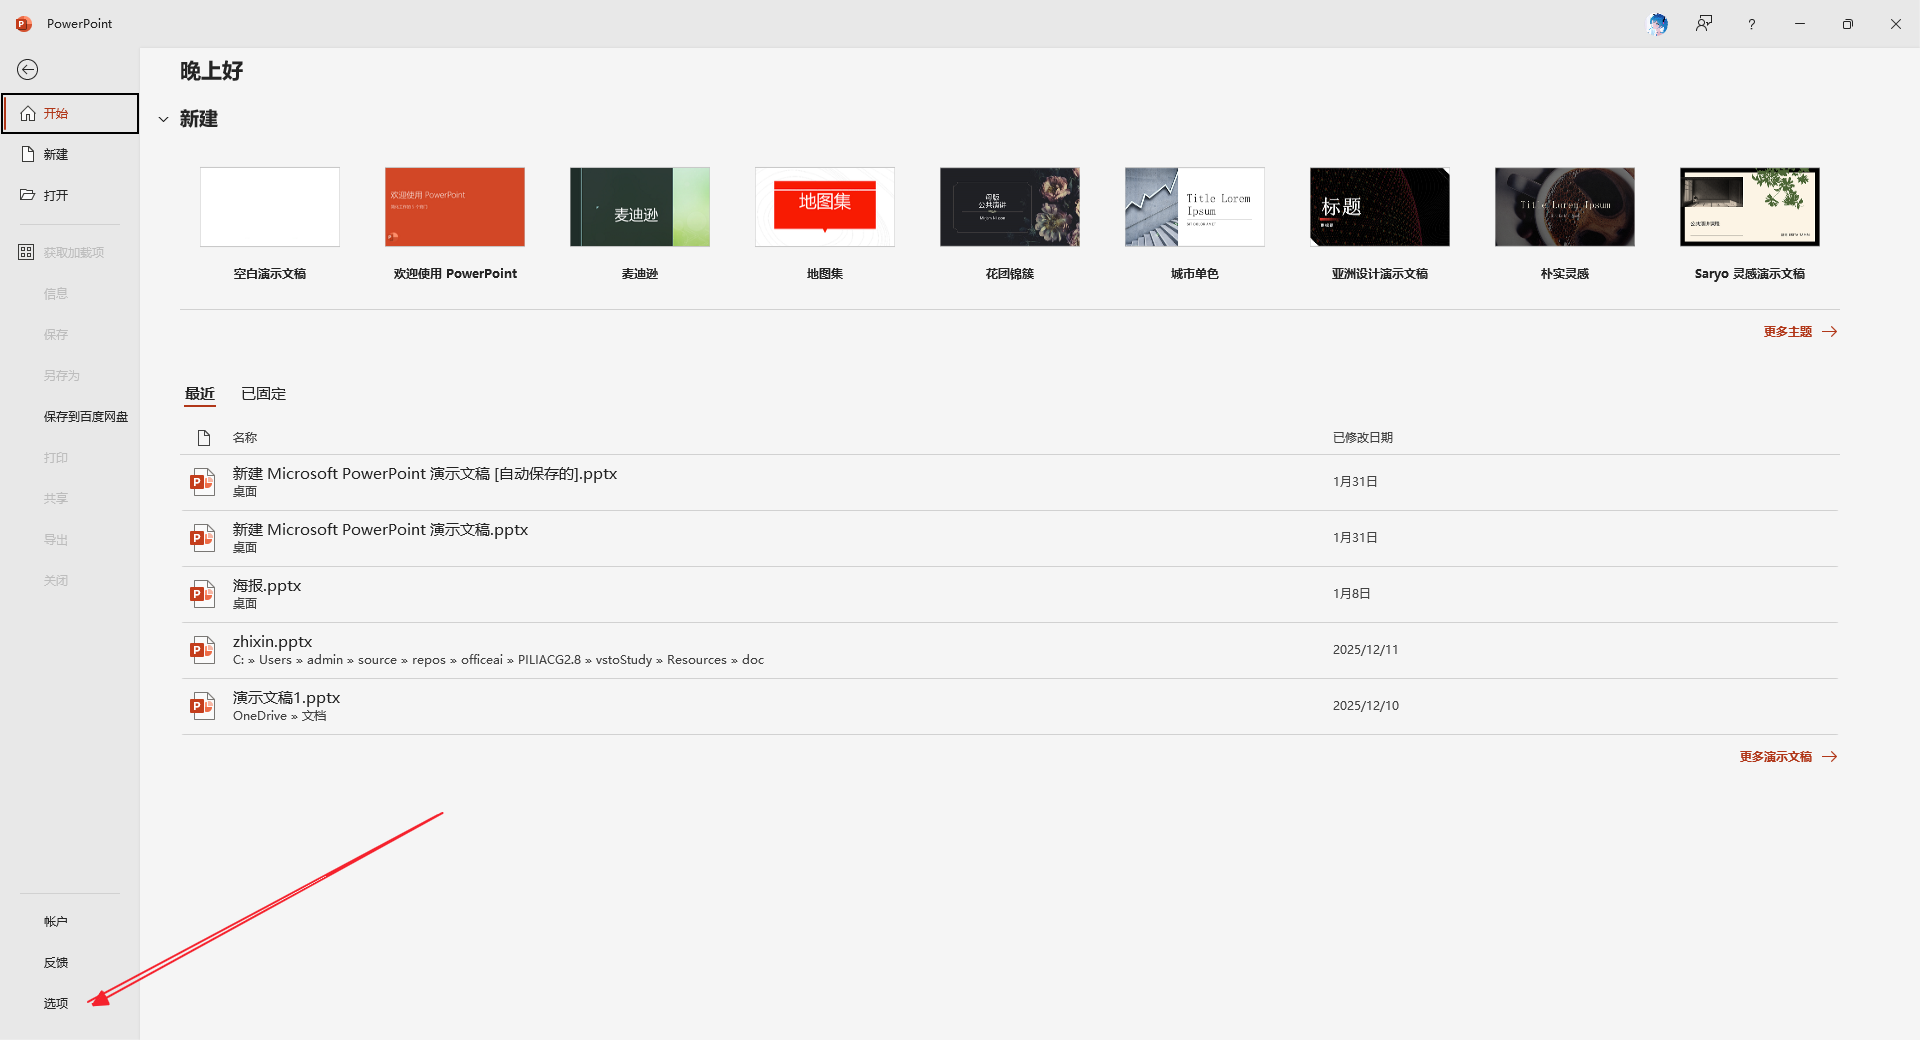Choose the 亚洲设计演示文稿 template thumbnail

pyautogui.click(x=1380, y=207)
